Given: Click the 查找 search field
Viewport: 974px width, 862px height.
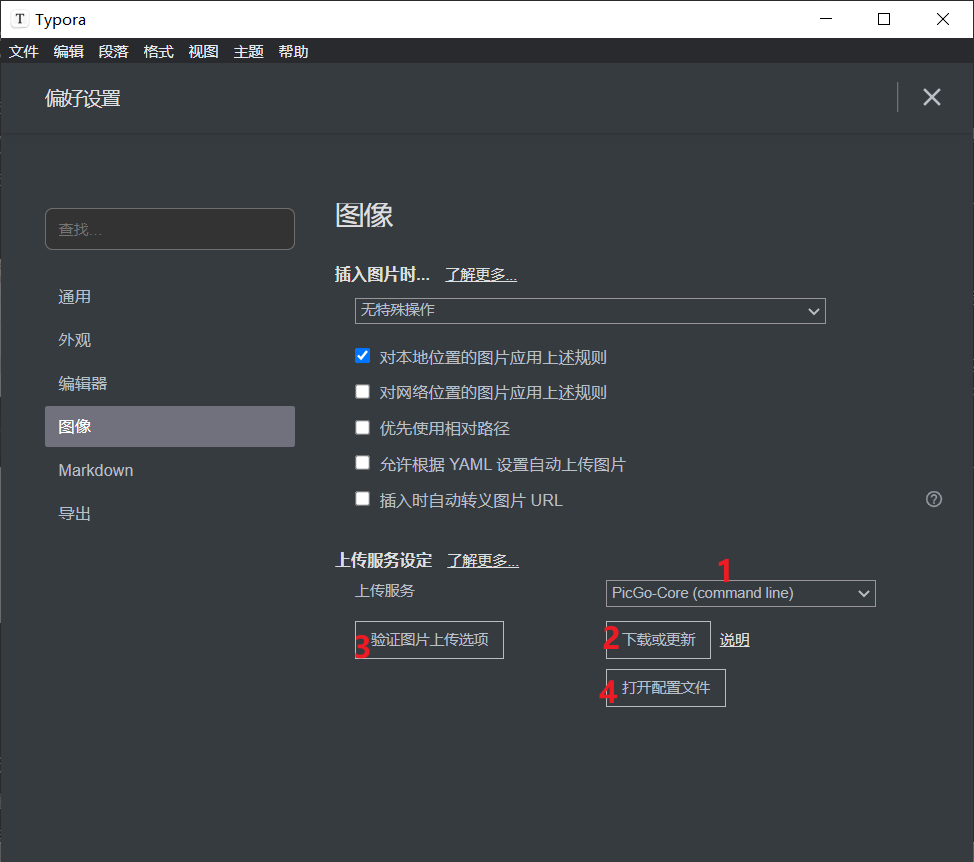Looking at the screenshot, I should [x=170, y=229].
